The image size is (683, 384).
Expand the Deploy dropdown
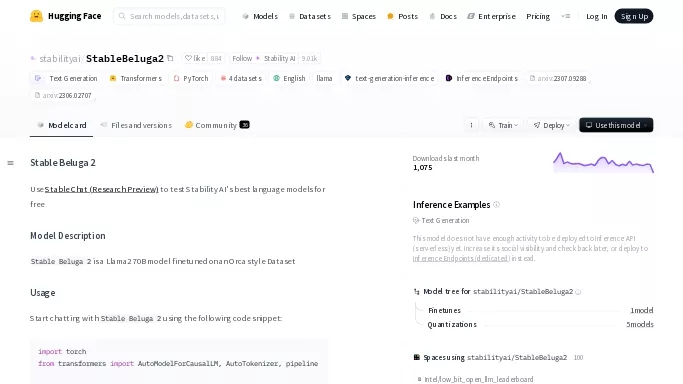pos(551,125)
